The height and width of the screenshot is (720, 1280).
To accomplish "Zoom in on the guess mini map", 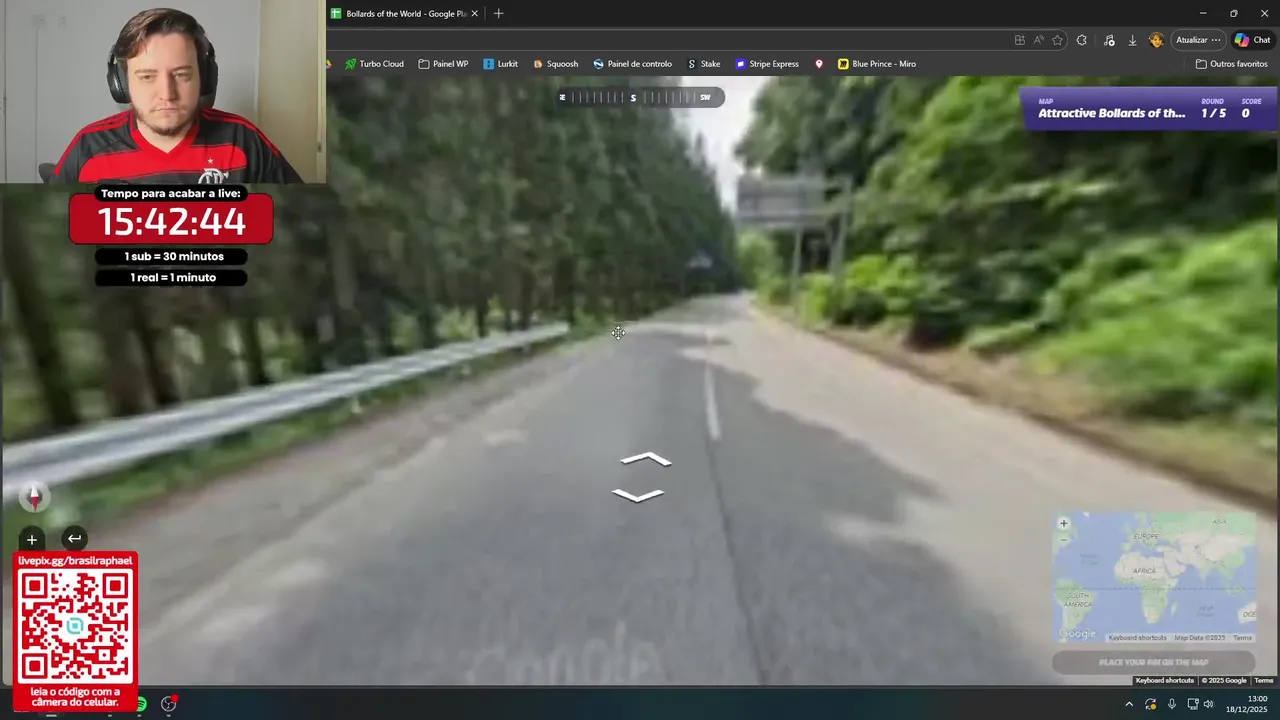I will (1063, 523).
